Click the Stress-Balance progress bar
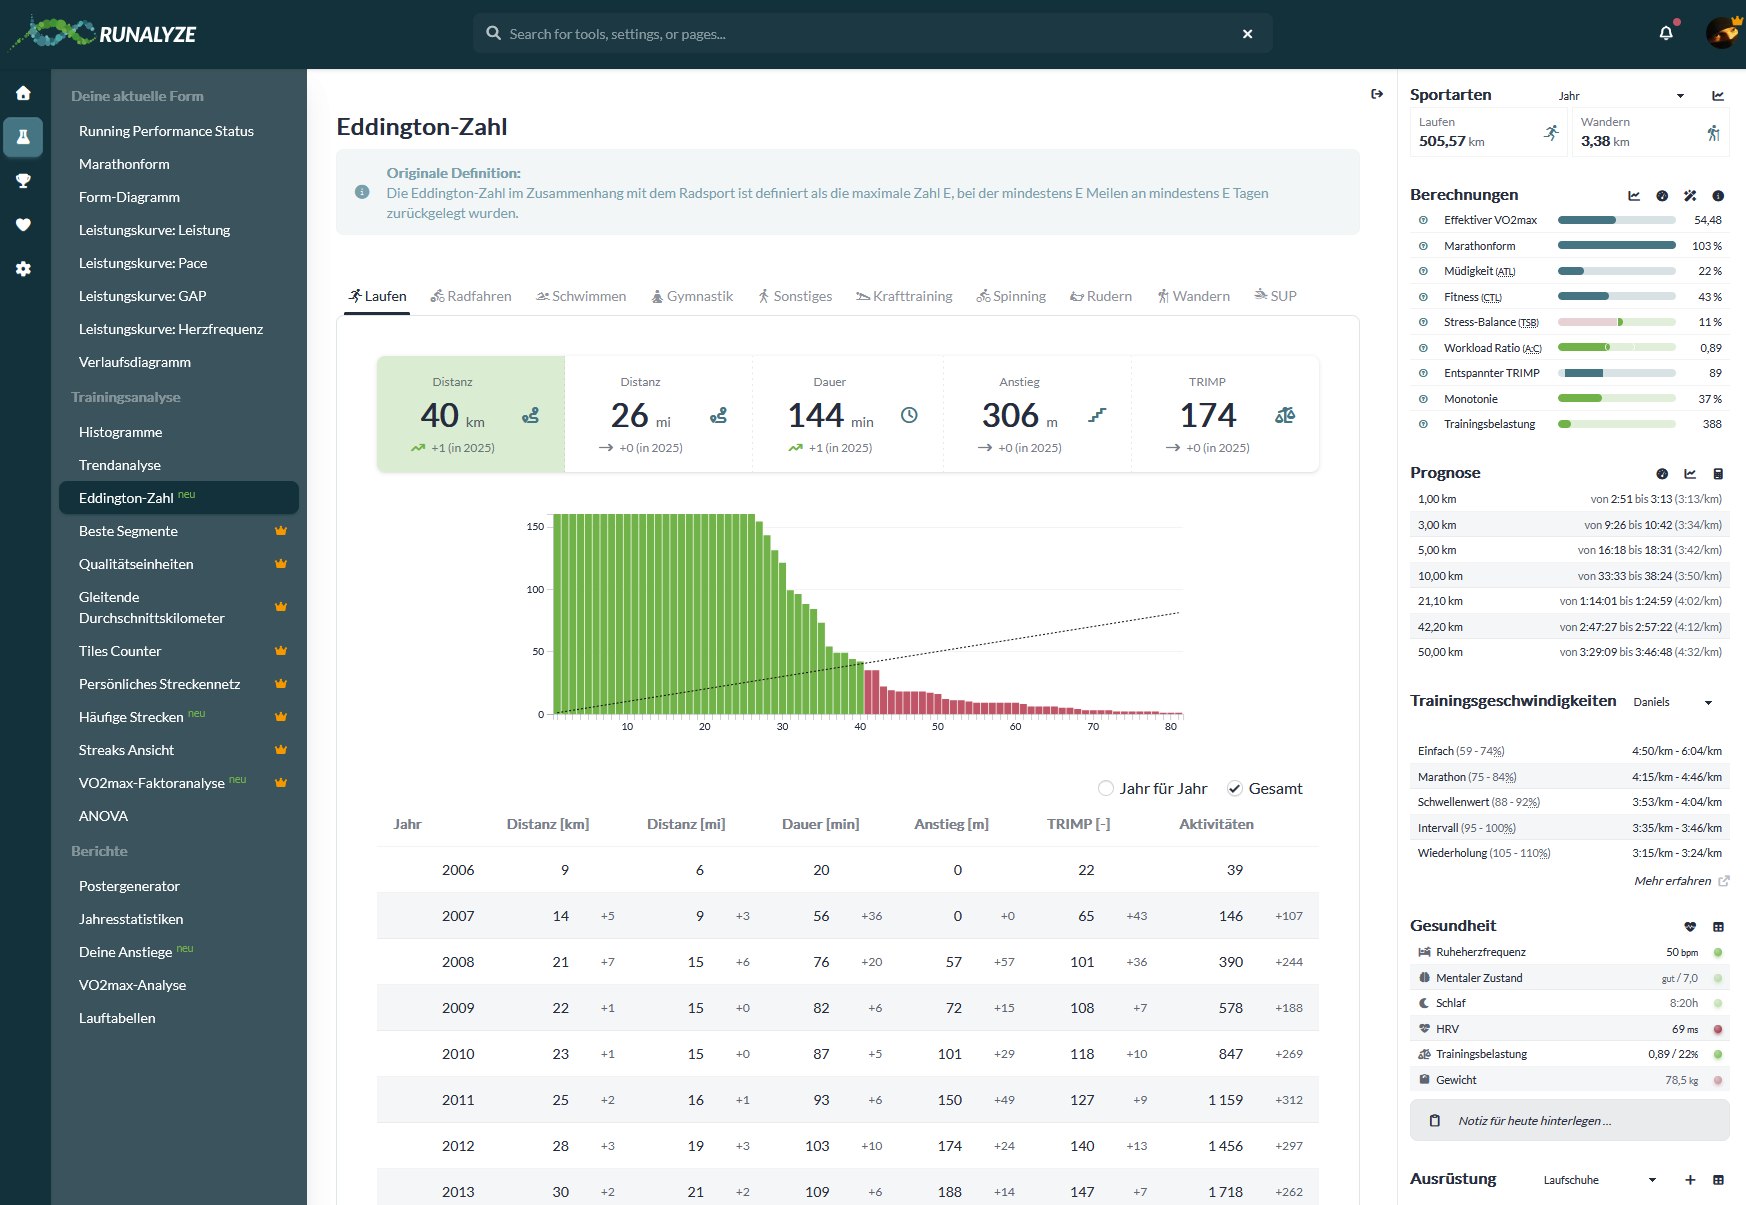Screen dimensions: 1746x1205 click(1616, 322)
